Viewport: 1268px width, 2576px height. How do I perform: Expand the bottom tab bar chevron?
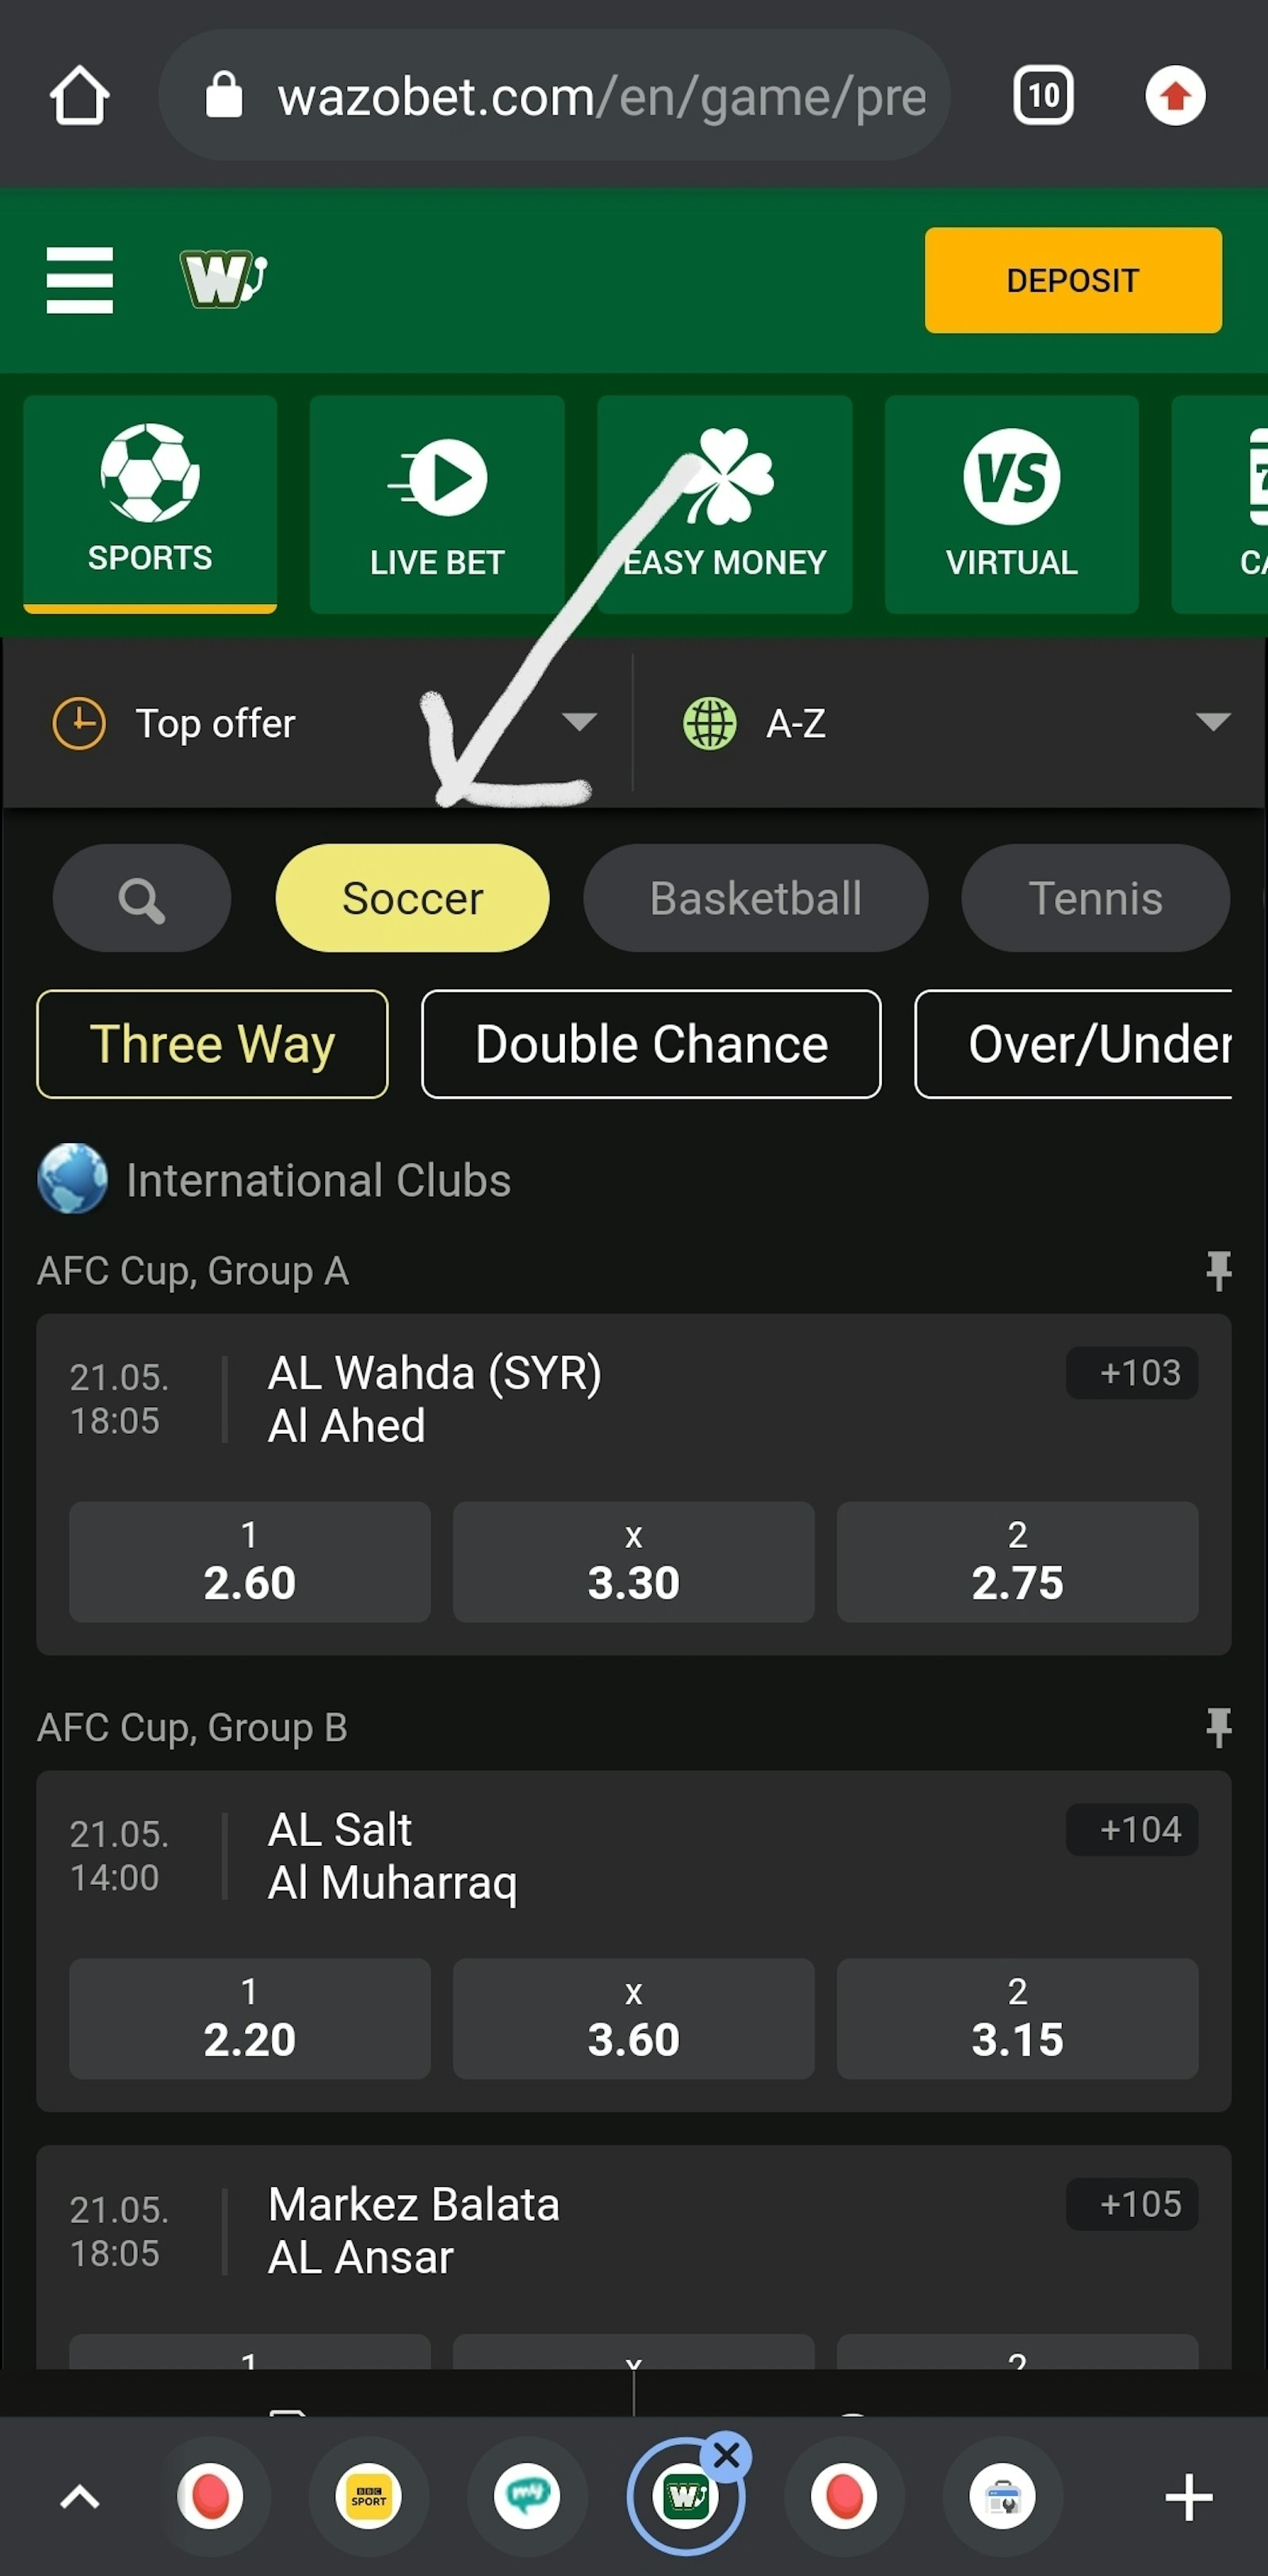click(x=80, y=2497)
